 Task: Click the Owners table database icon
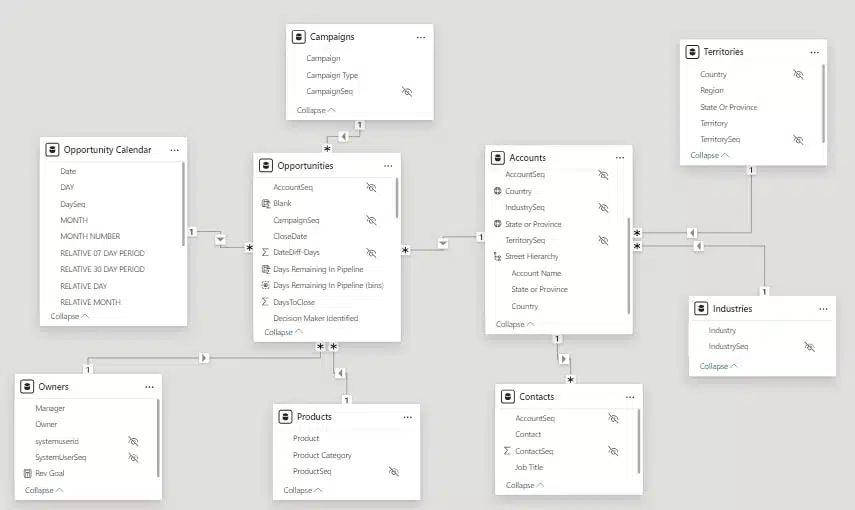click(27, 386)
